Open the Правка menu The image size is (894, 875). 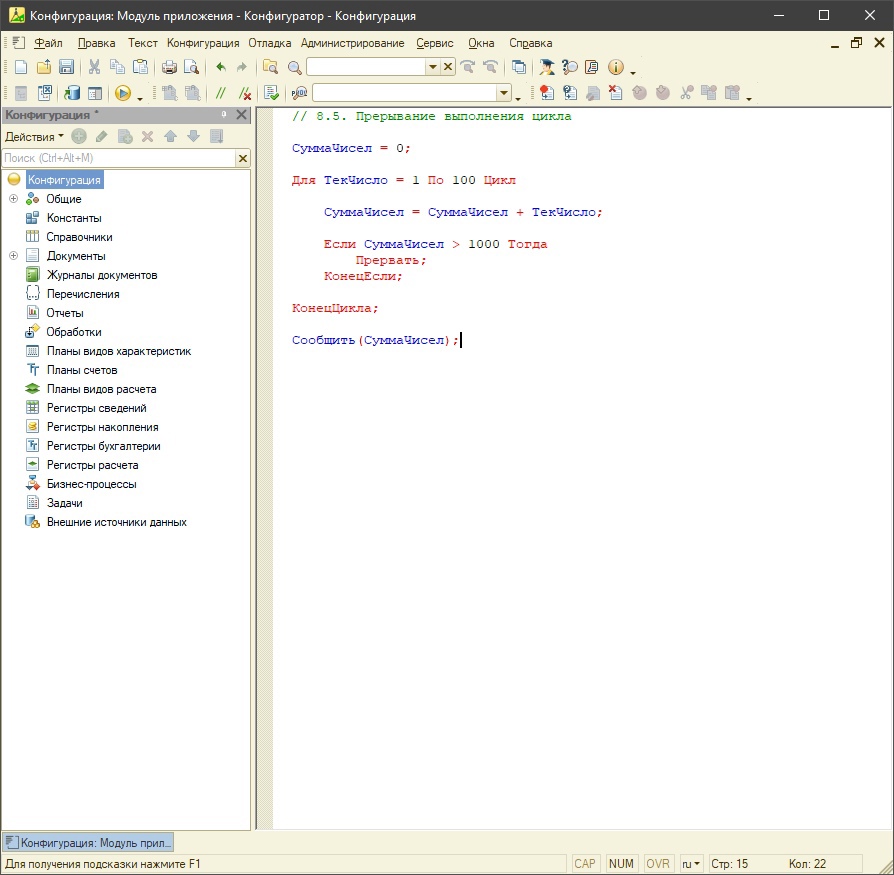[96, 43]
